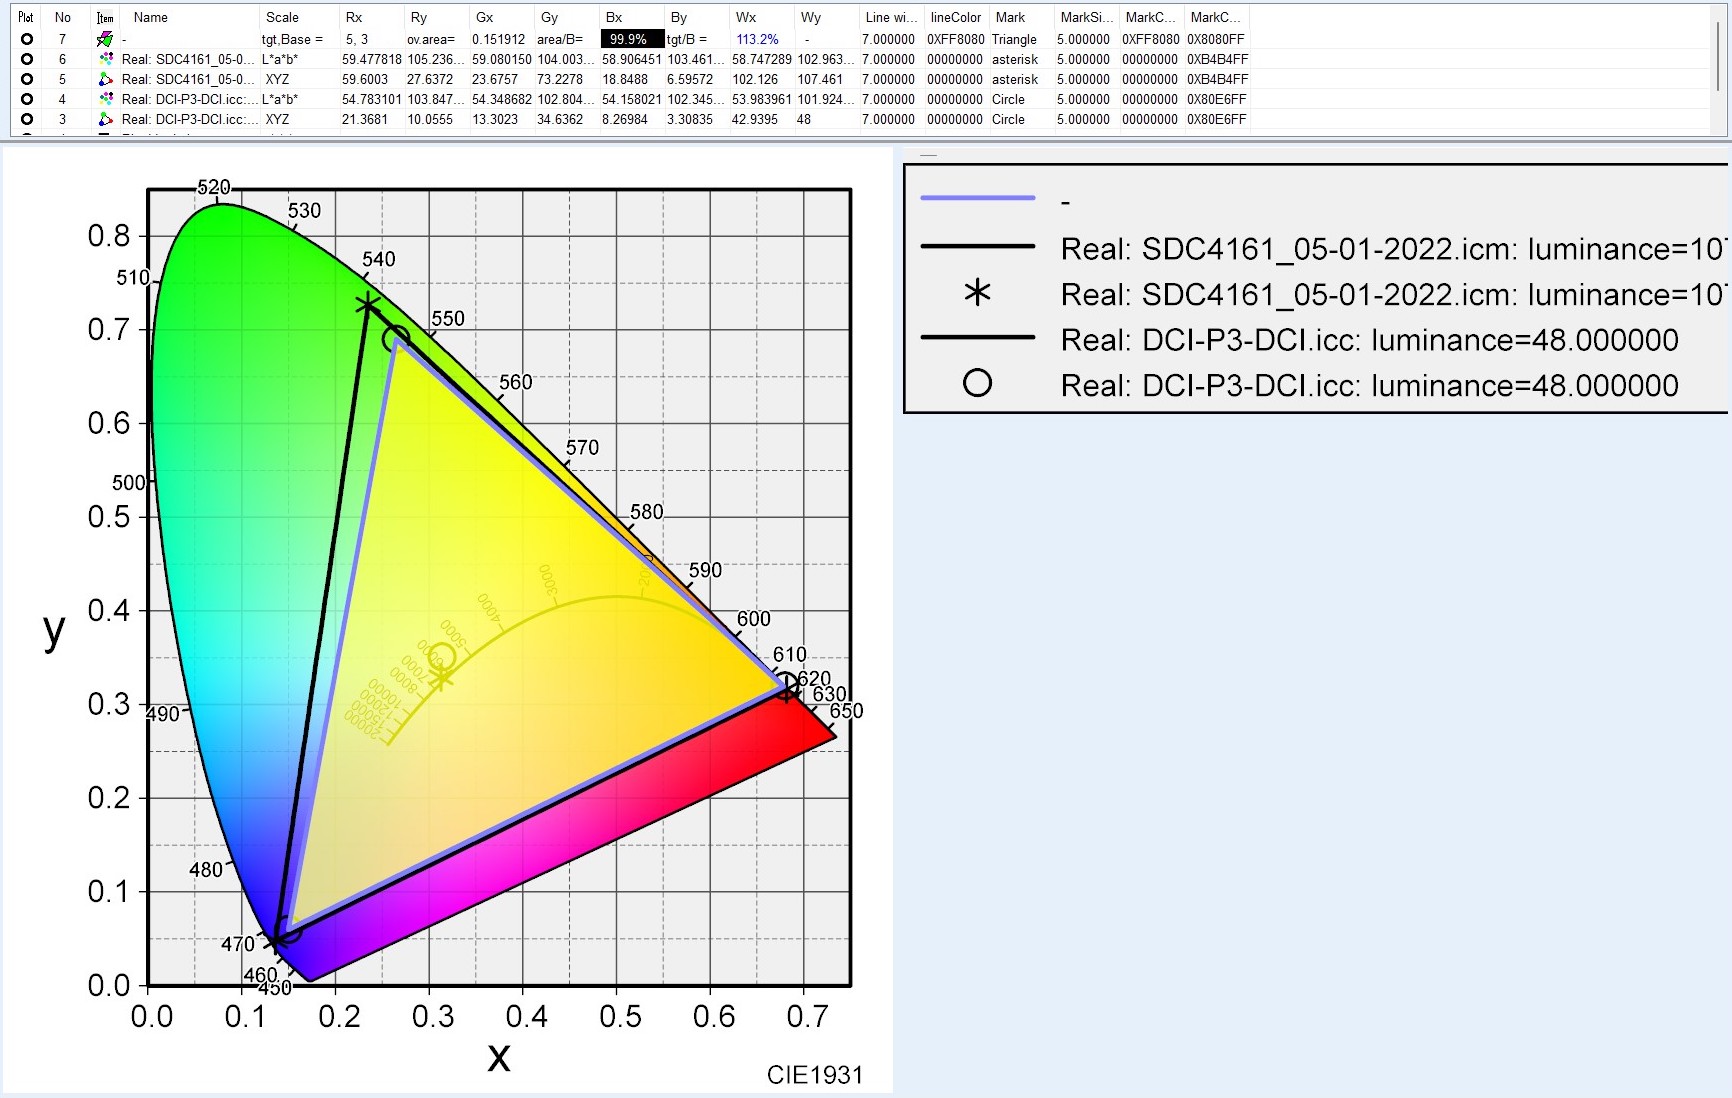
Task: Click the 34.6362 Gy cell
Action: coord(560,119)
